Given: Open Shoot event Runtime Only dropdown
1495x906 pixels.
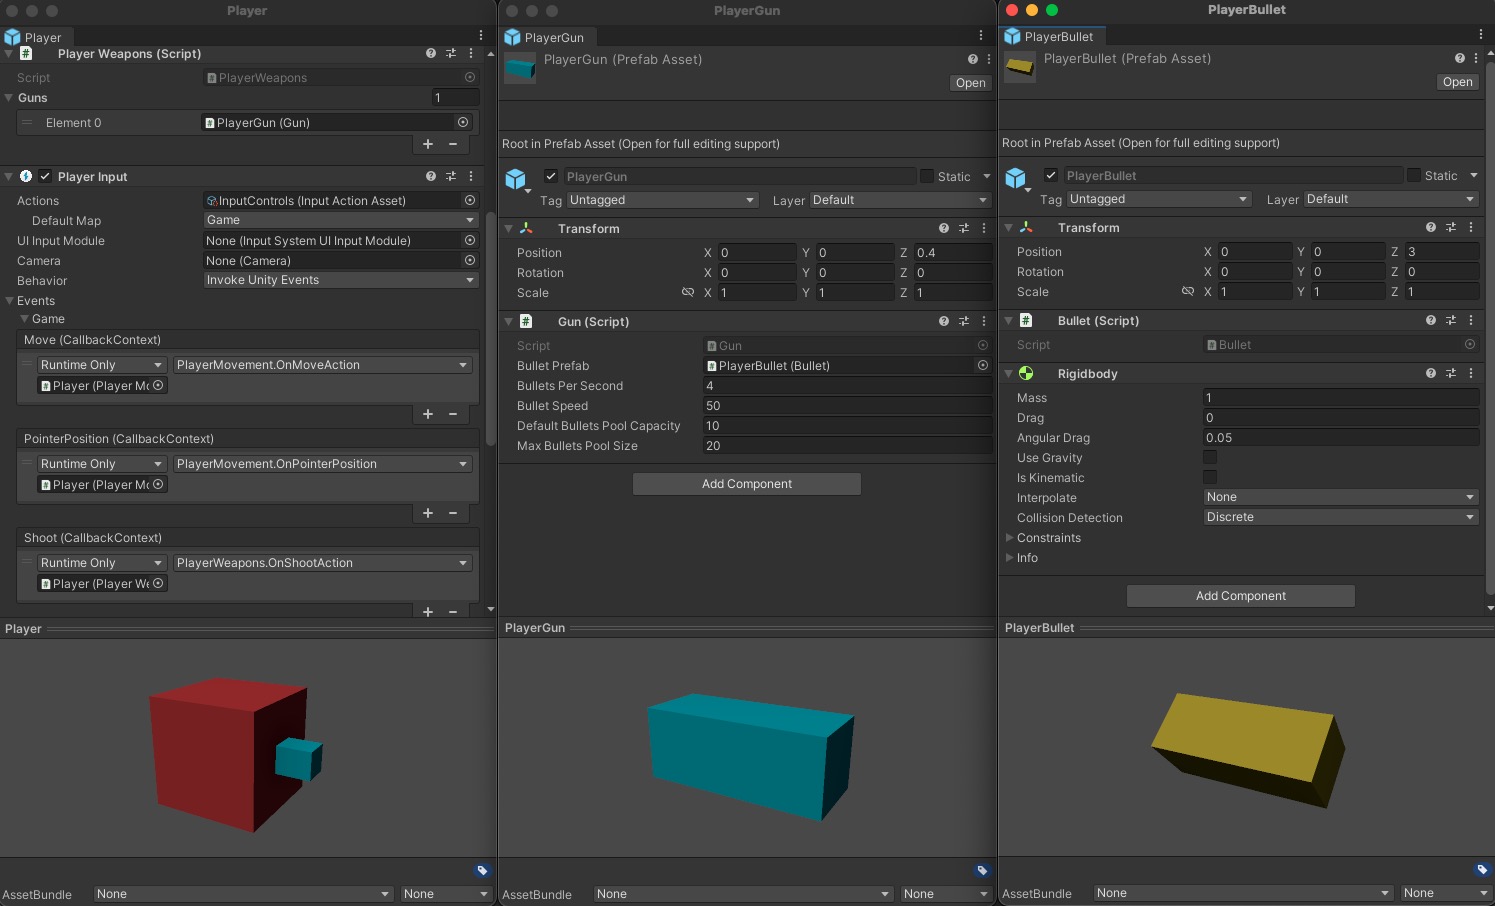Looking at the screenshot, I should click(101, 563).
